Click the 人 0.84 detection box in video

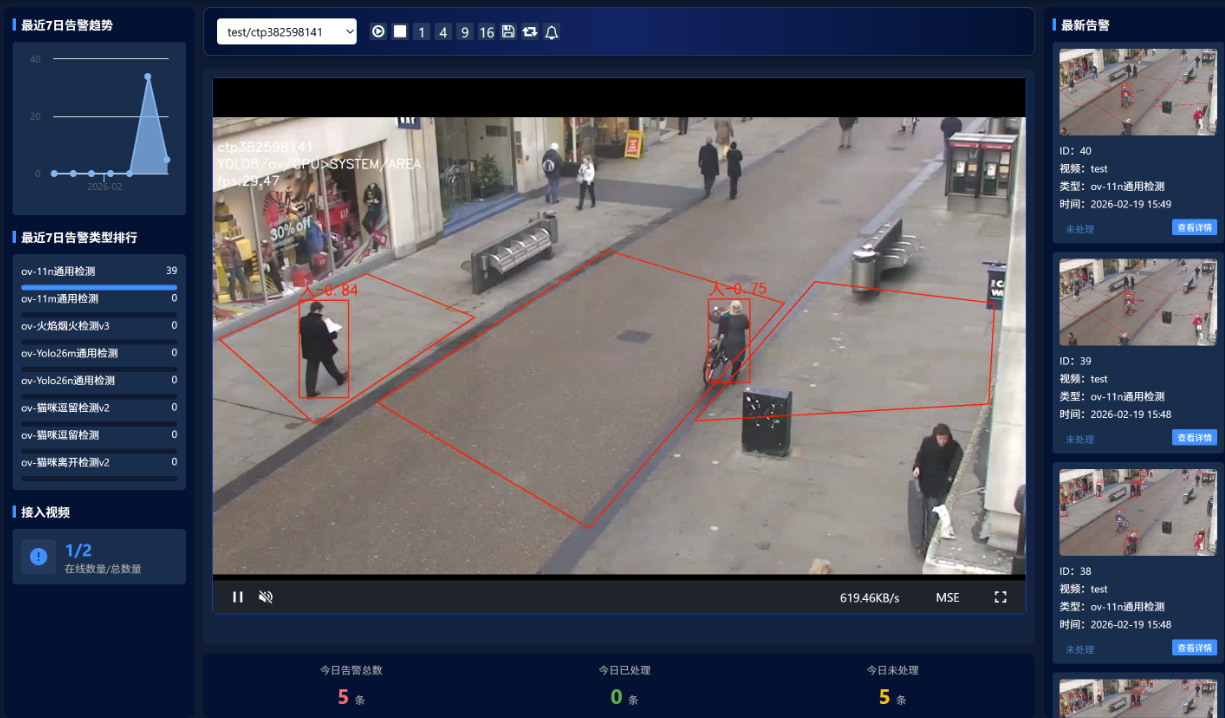coord(324,349)
